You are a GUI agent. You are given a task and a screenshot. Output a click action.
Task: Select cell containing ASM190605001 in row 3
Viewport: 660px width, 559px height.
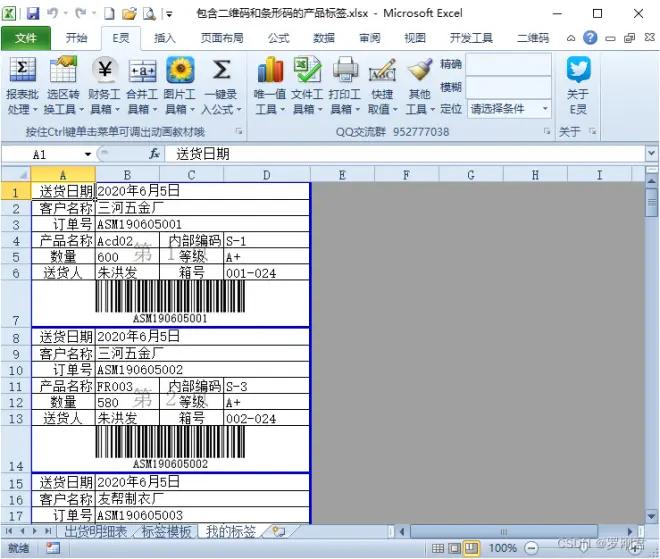pos(202,224)
